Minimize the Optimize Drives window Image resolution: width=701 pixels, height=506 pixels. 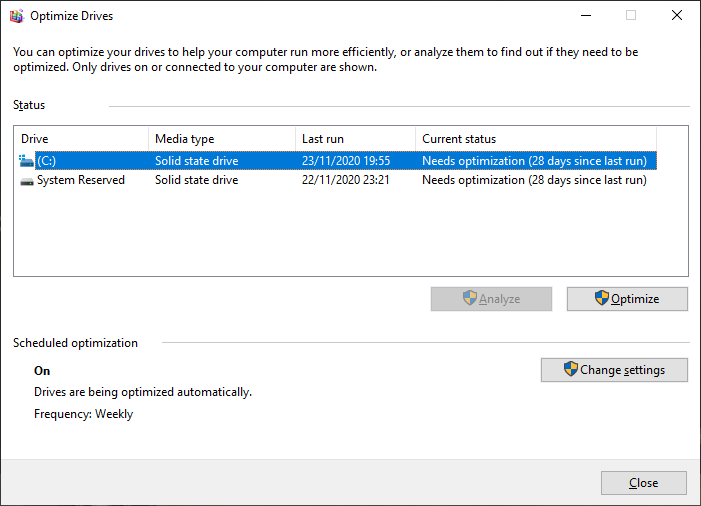585,16
